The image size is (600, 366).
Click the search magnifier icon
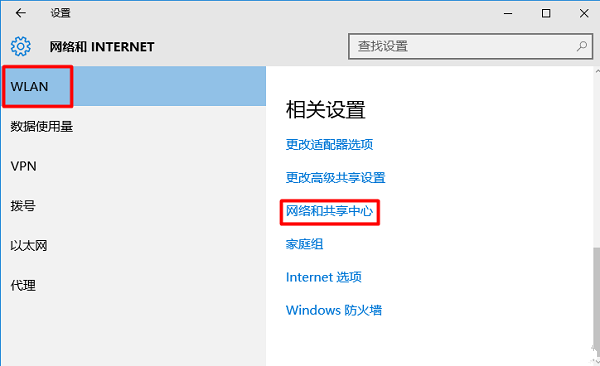click(582, 46)
